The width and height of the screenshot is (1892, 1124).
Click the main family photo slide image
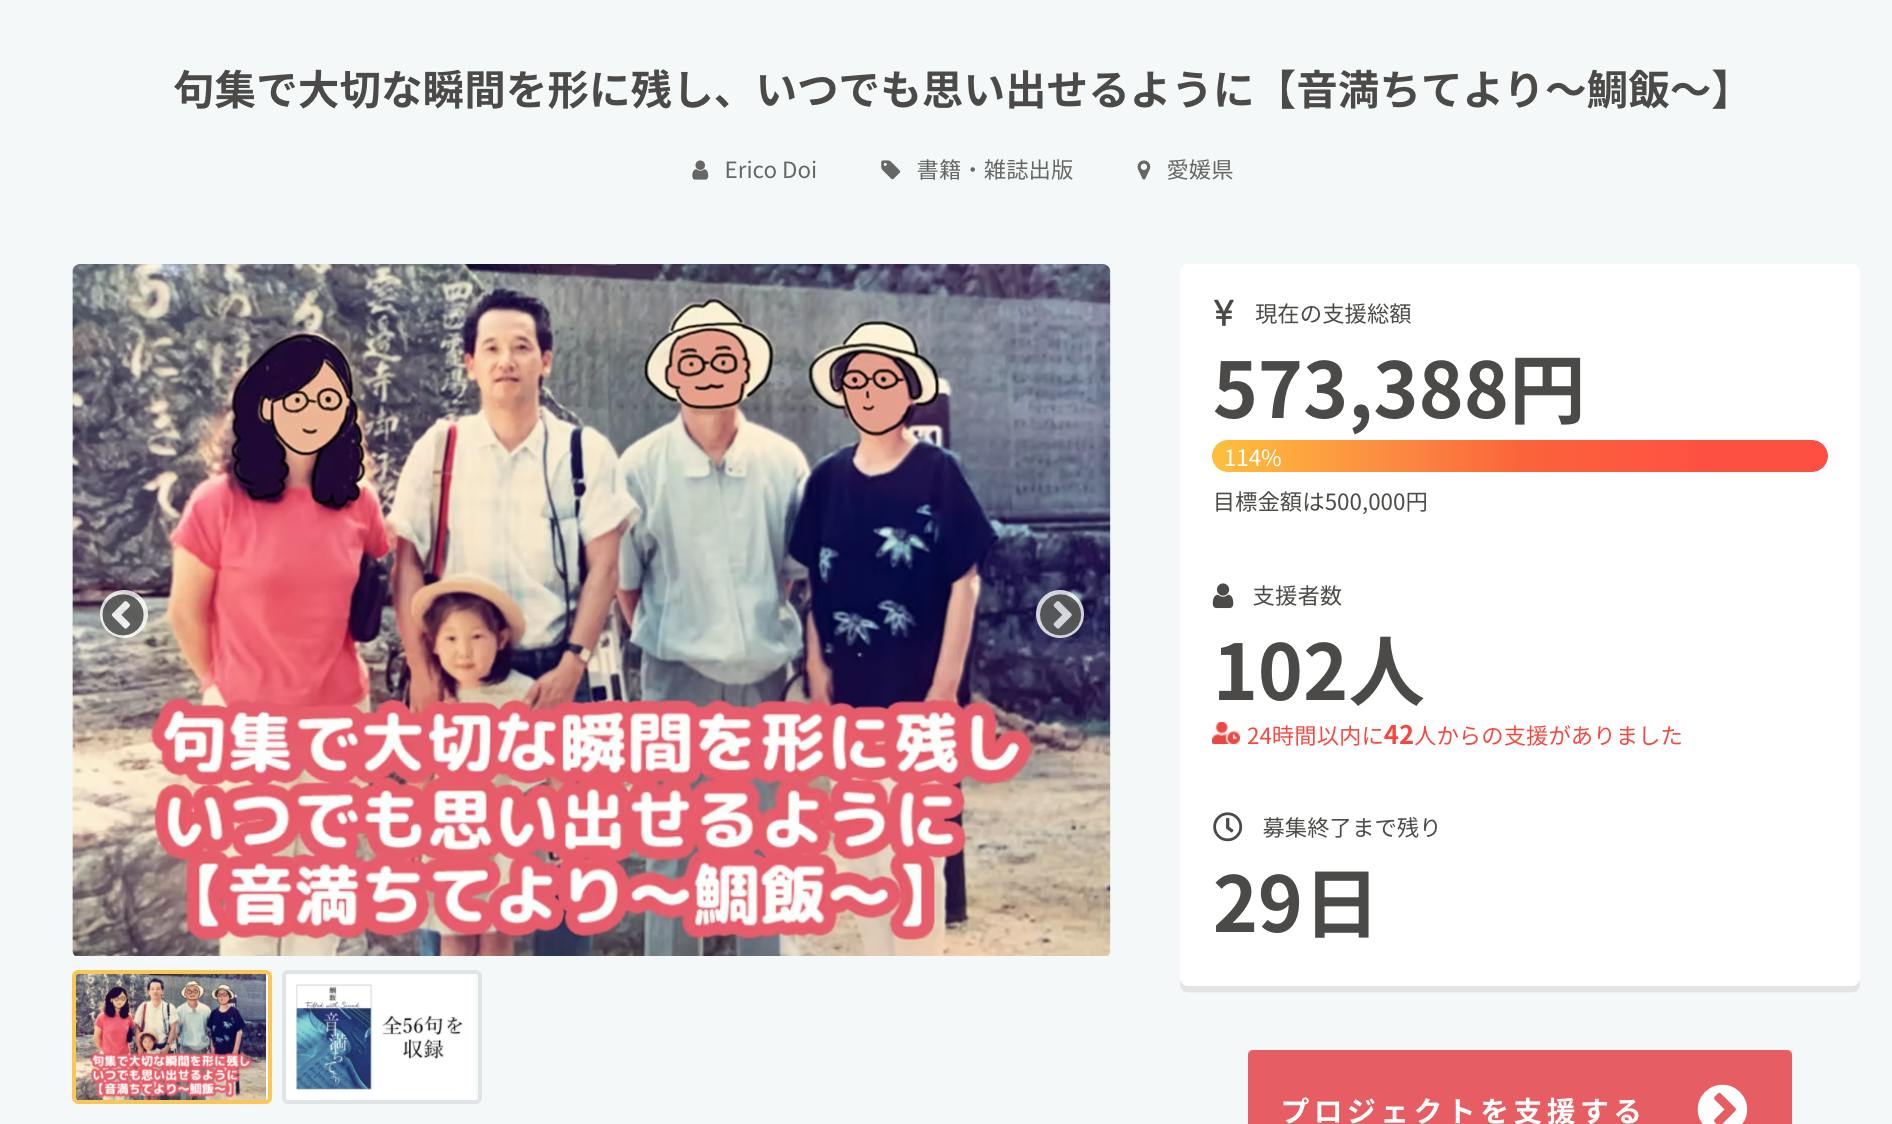[591, 610]
